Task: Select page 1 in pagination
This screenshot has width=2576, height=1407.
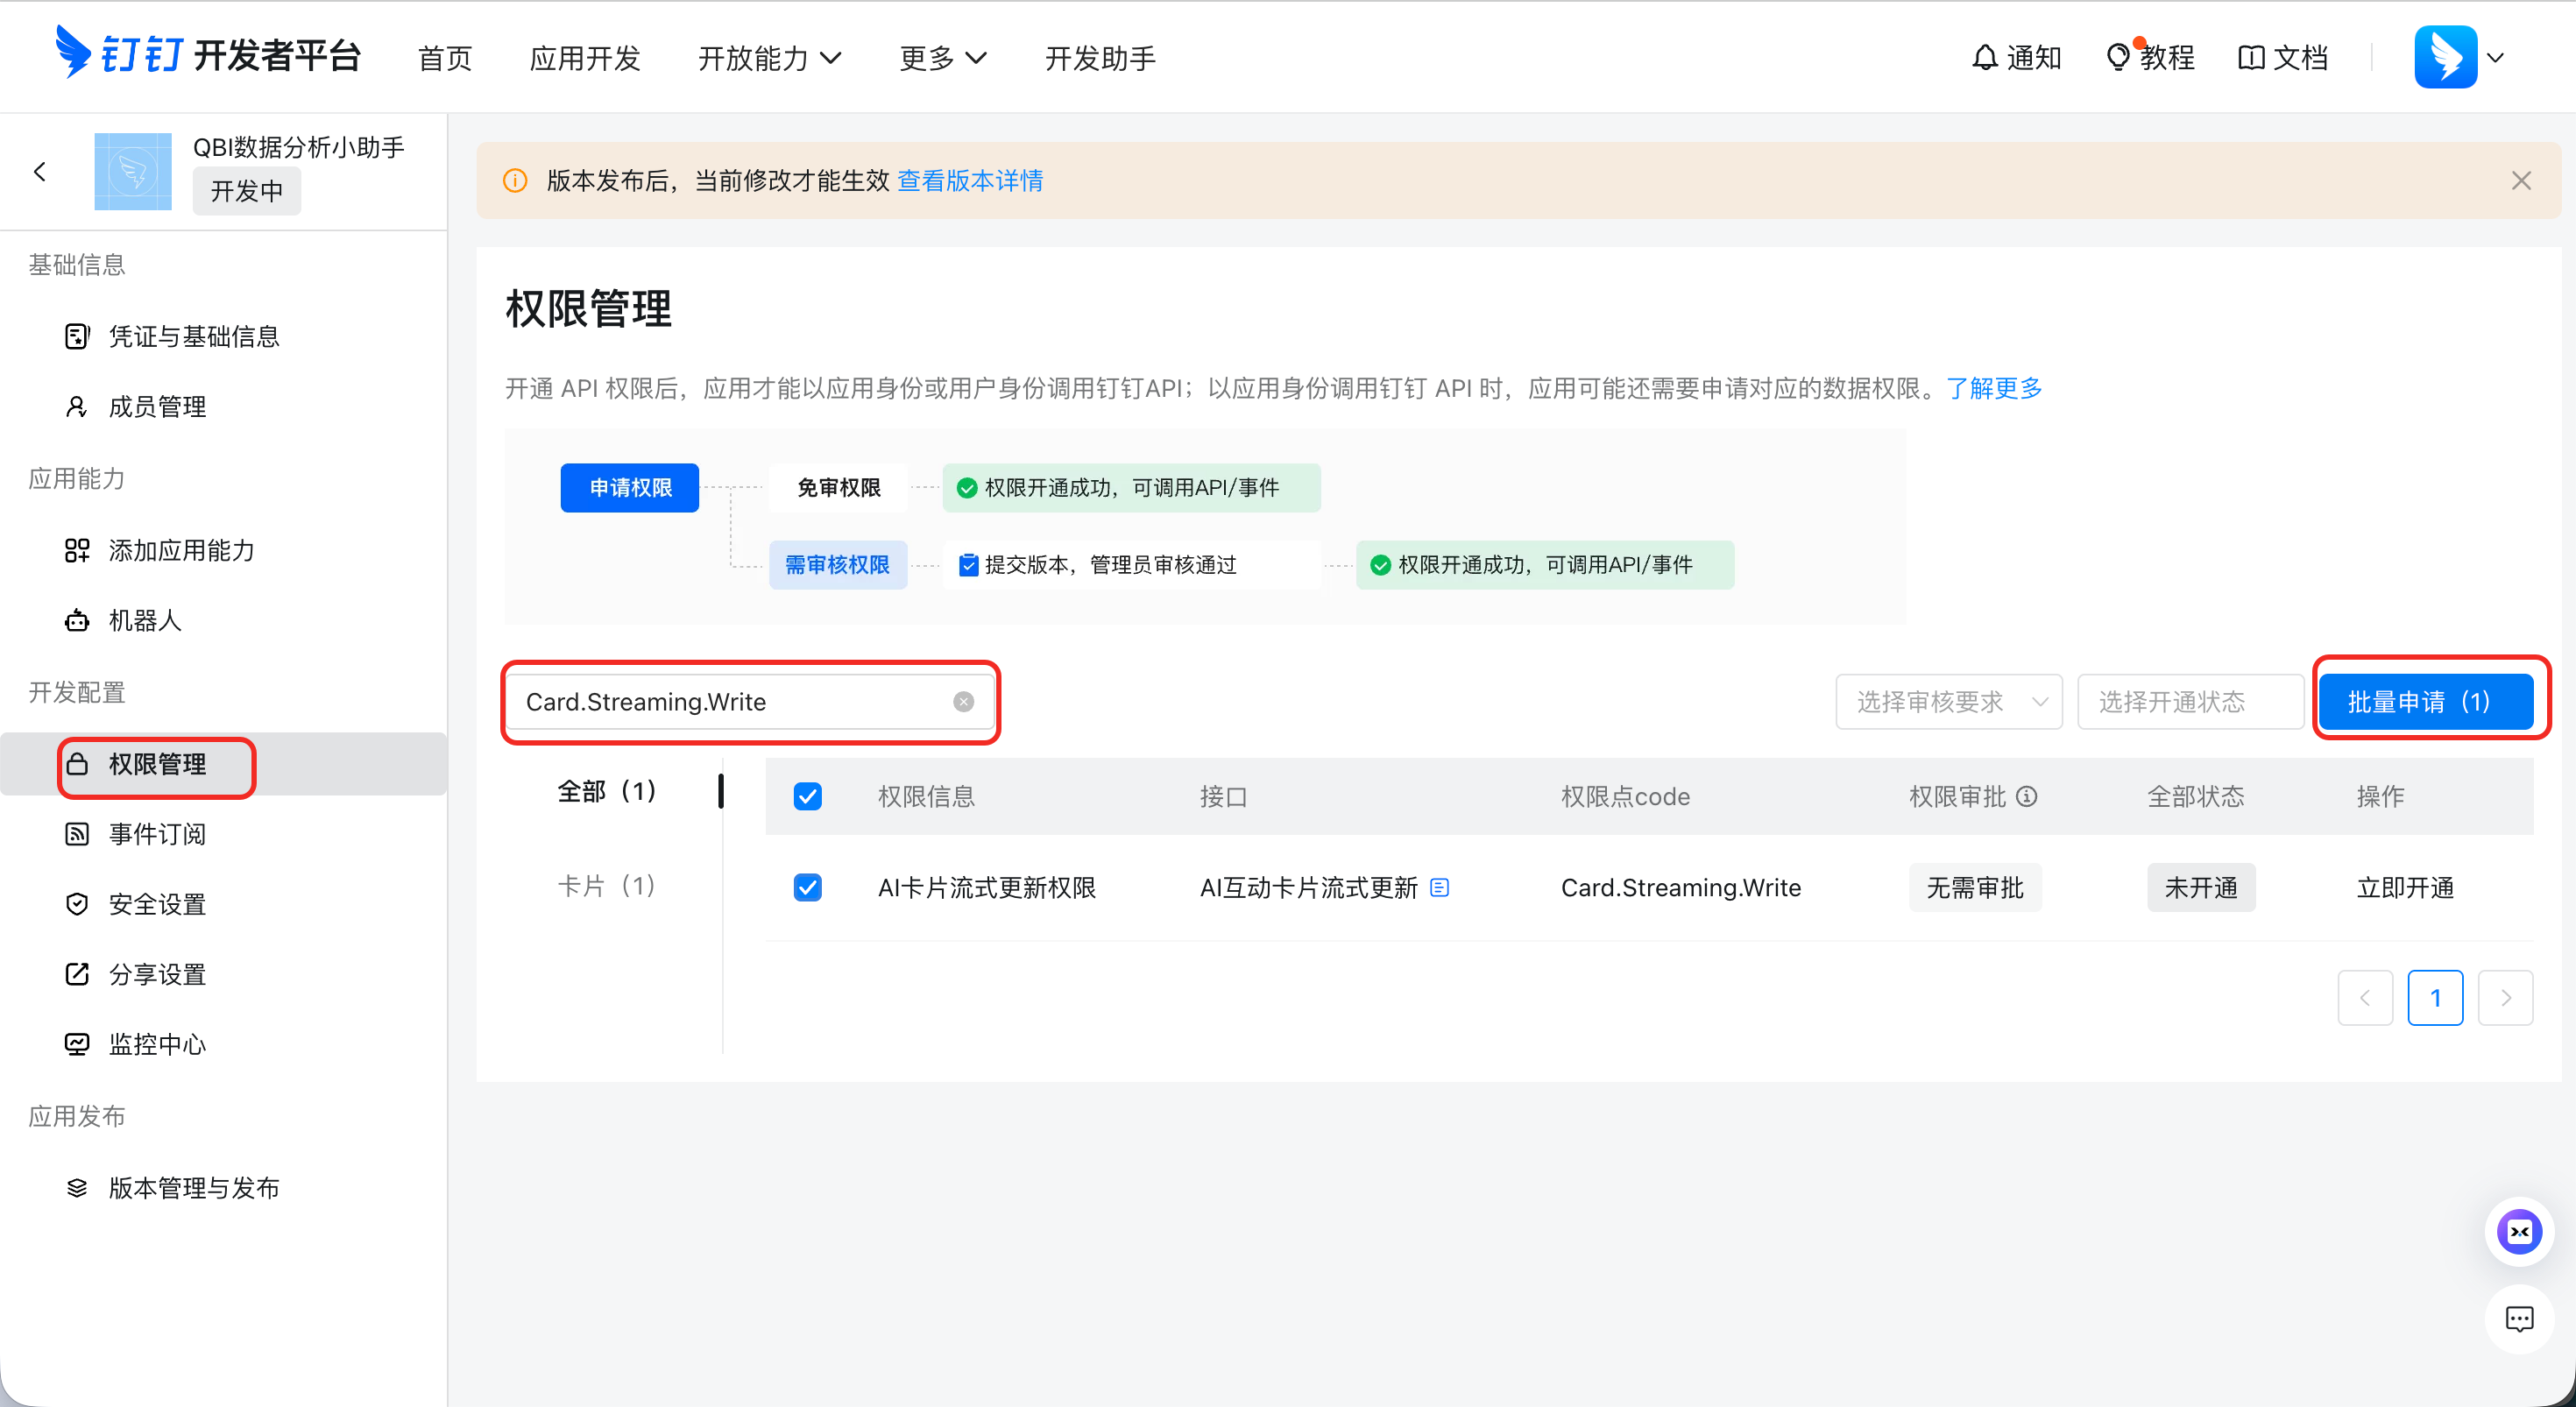Action: click(2435, 997)
